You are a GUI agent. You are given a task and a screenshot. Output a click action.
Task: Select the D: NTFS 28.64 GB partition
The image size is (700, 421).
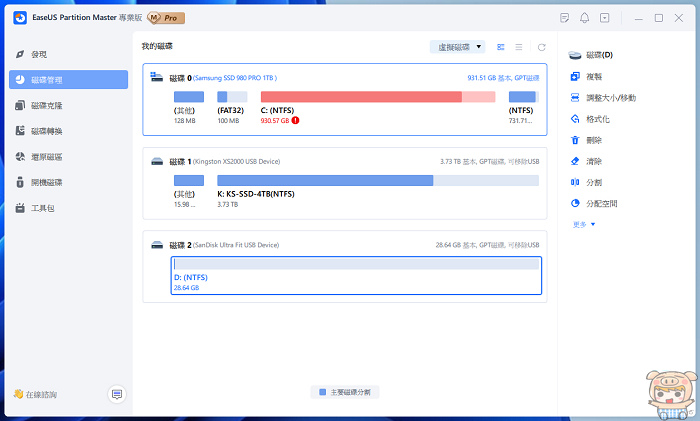(356, 275)
